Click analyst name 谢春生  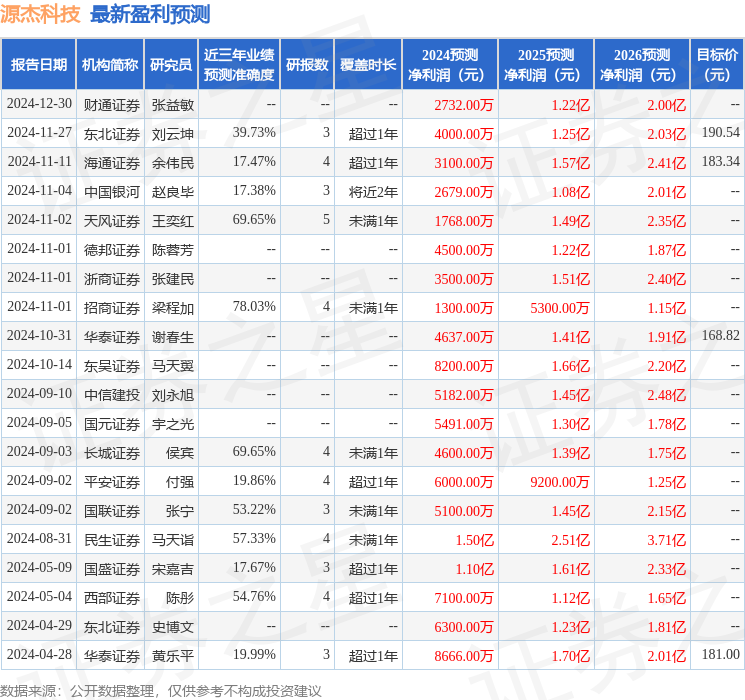pos(173,337)
